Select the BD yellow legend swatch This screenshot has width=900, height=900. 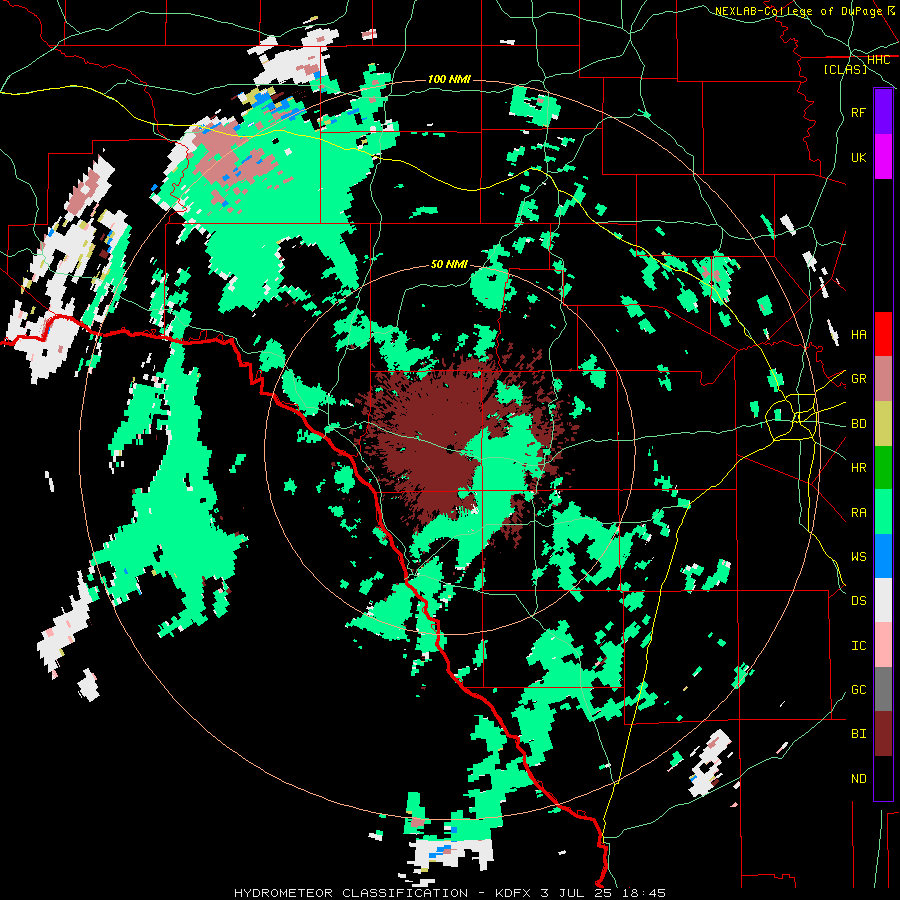(x=883, y=423)
